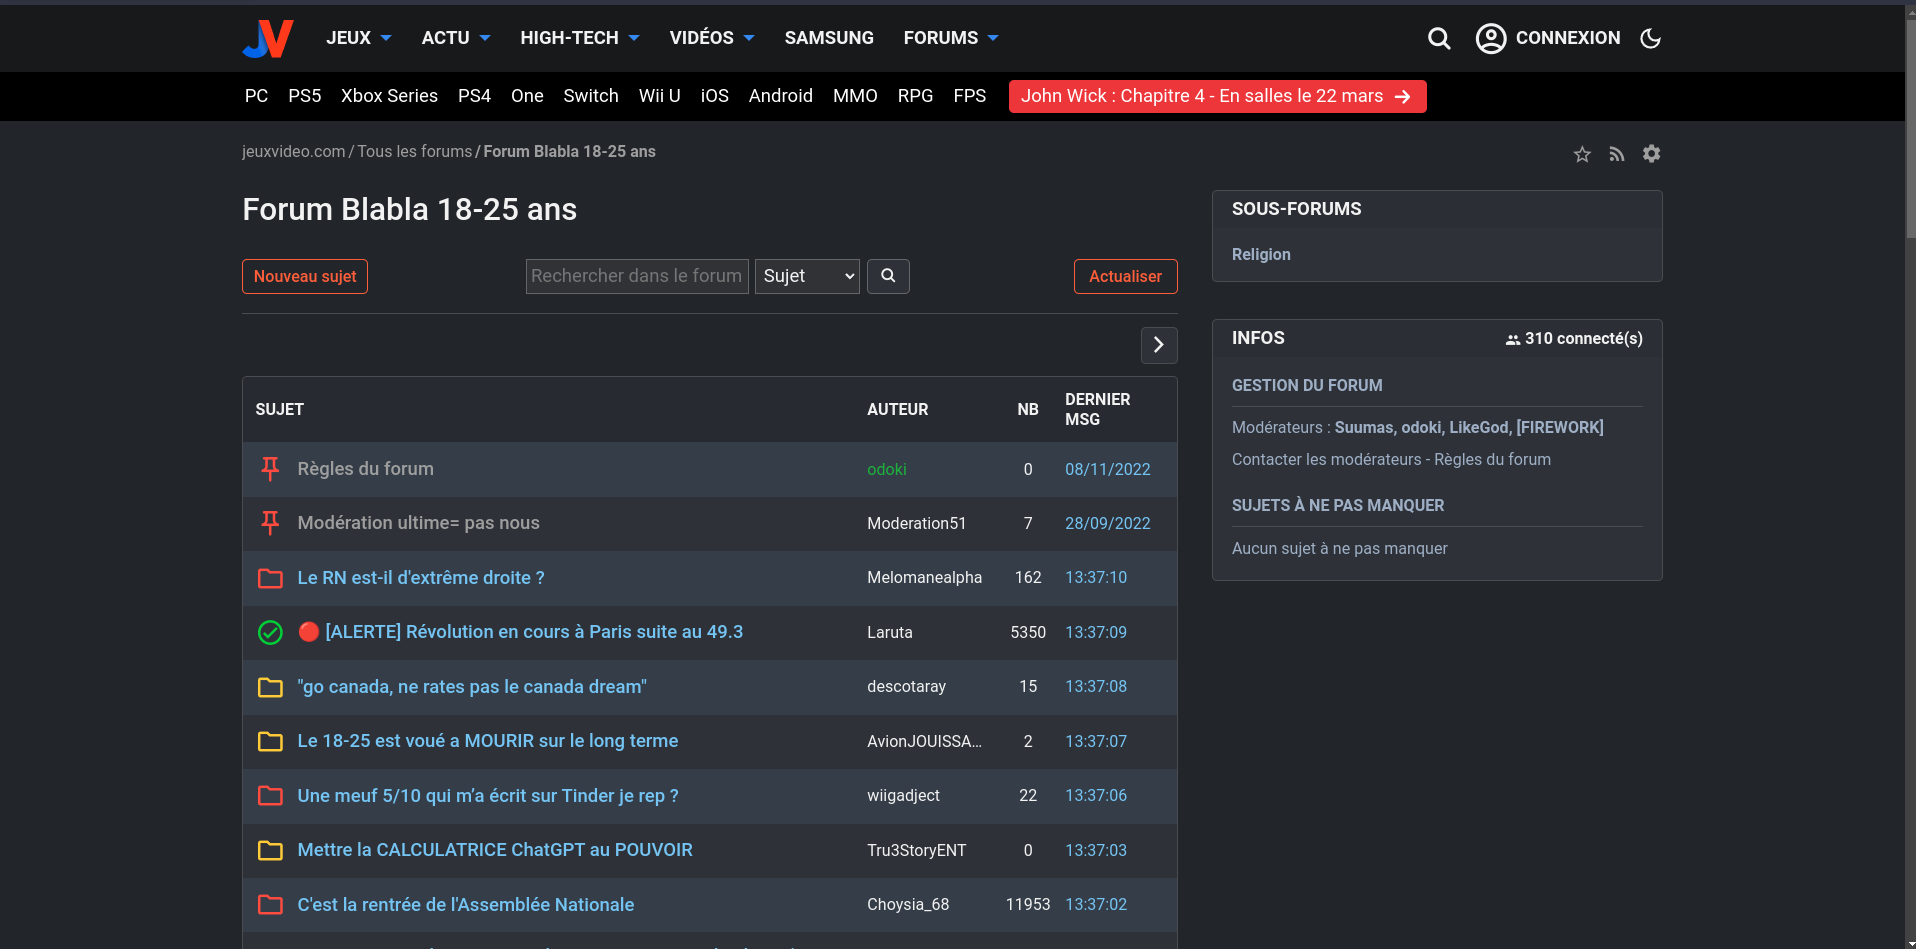Open forum settings gear icon
The height and width of the screenshot is (949, 1916).
coord(1651,154)
